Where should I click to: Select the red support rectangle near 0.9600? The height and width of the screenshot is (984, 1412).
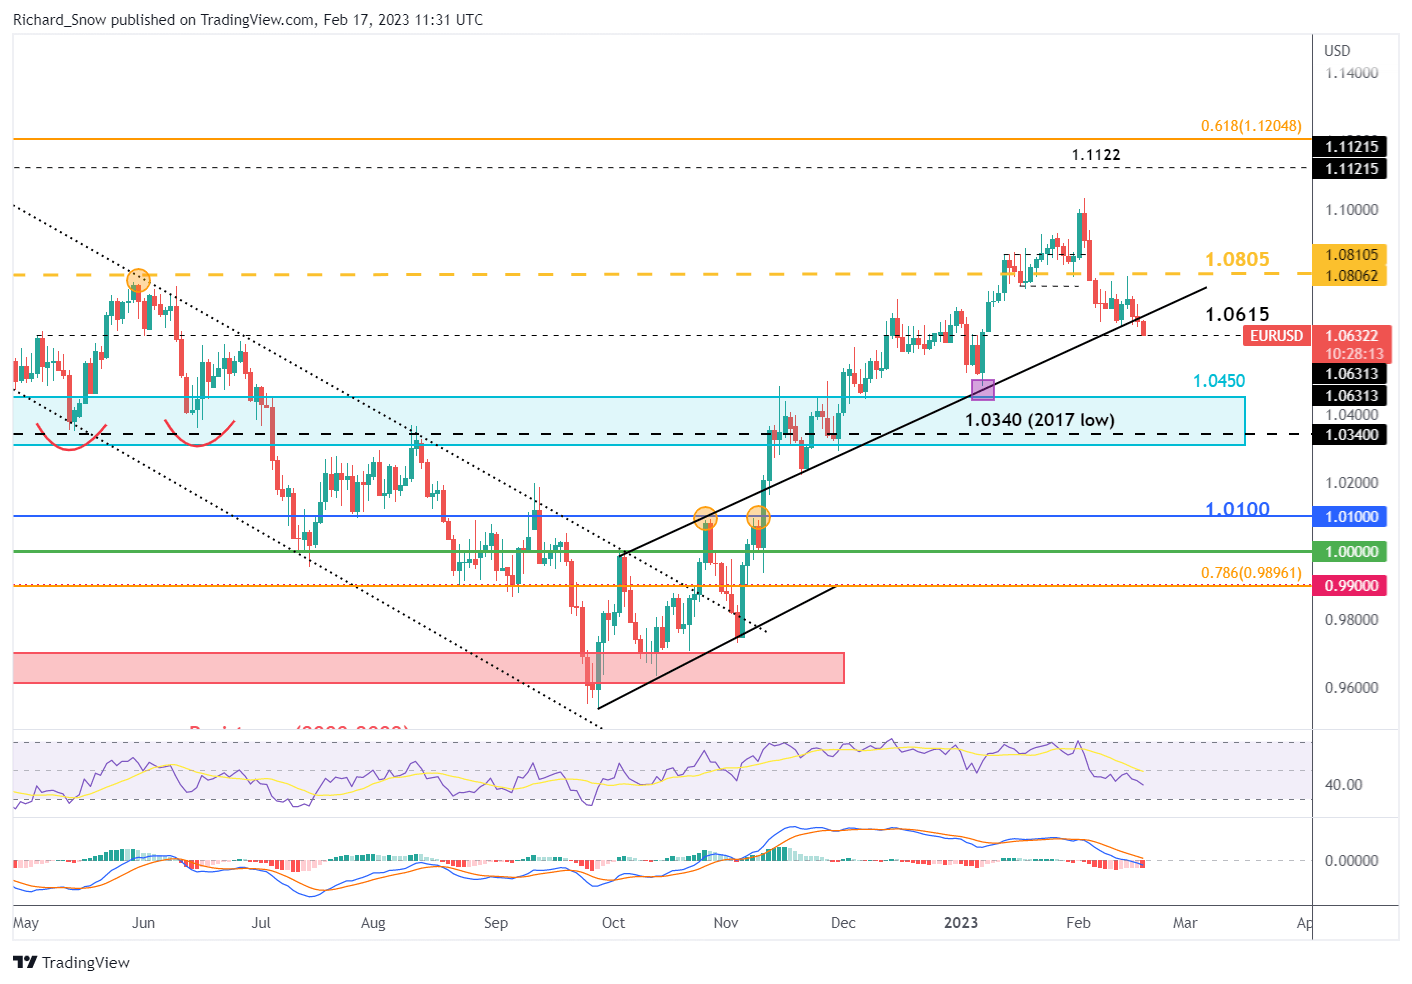point(428,668)
